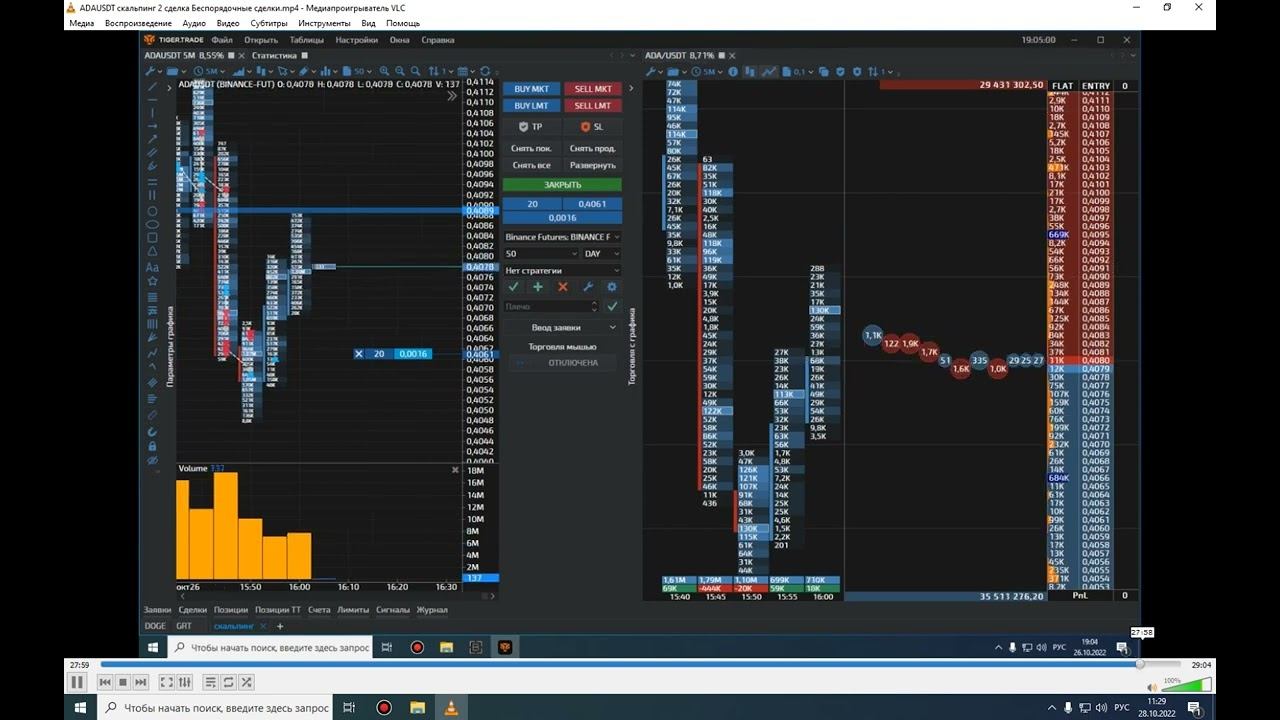Expand the Ввод заявки section
This screenshot has height=720, width=1280.
pos(562,327)
